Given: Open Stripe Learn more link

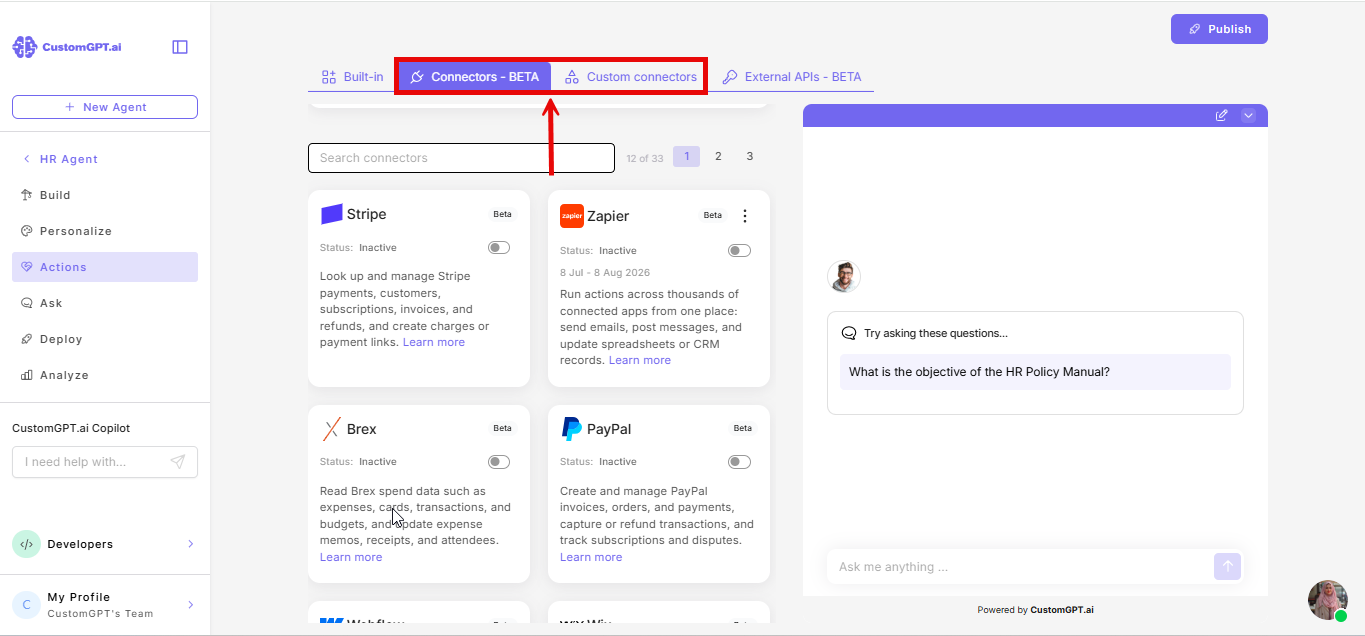Looking at the screenshot, I should click(434, 342).
